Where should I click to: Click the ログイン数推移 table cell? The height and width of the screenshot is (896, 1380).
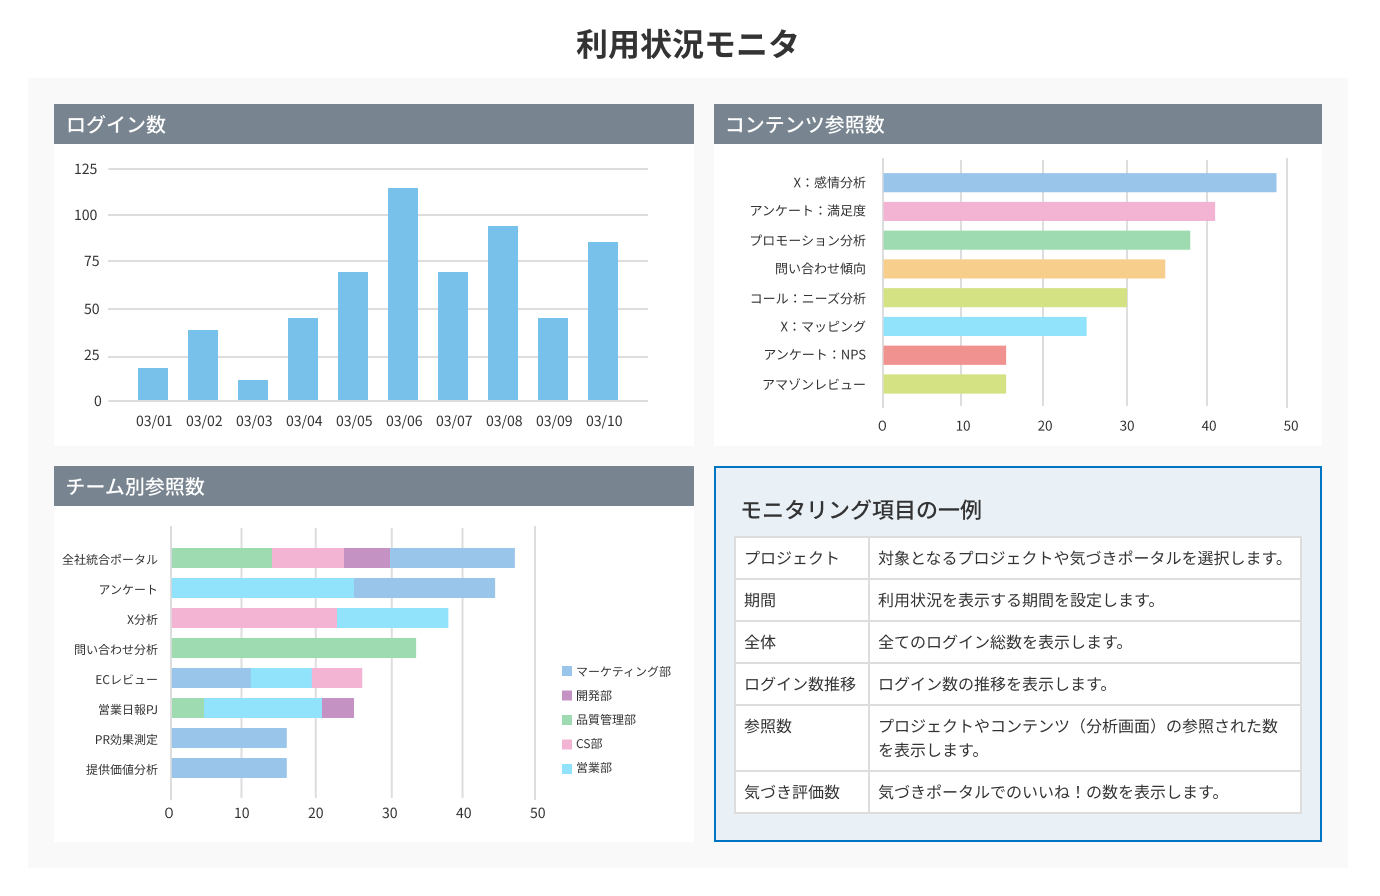[802, 684]
